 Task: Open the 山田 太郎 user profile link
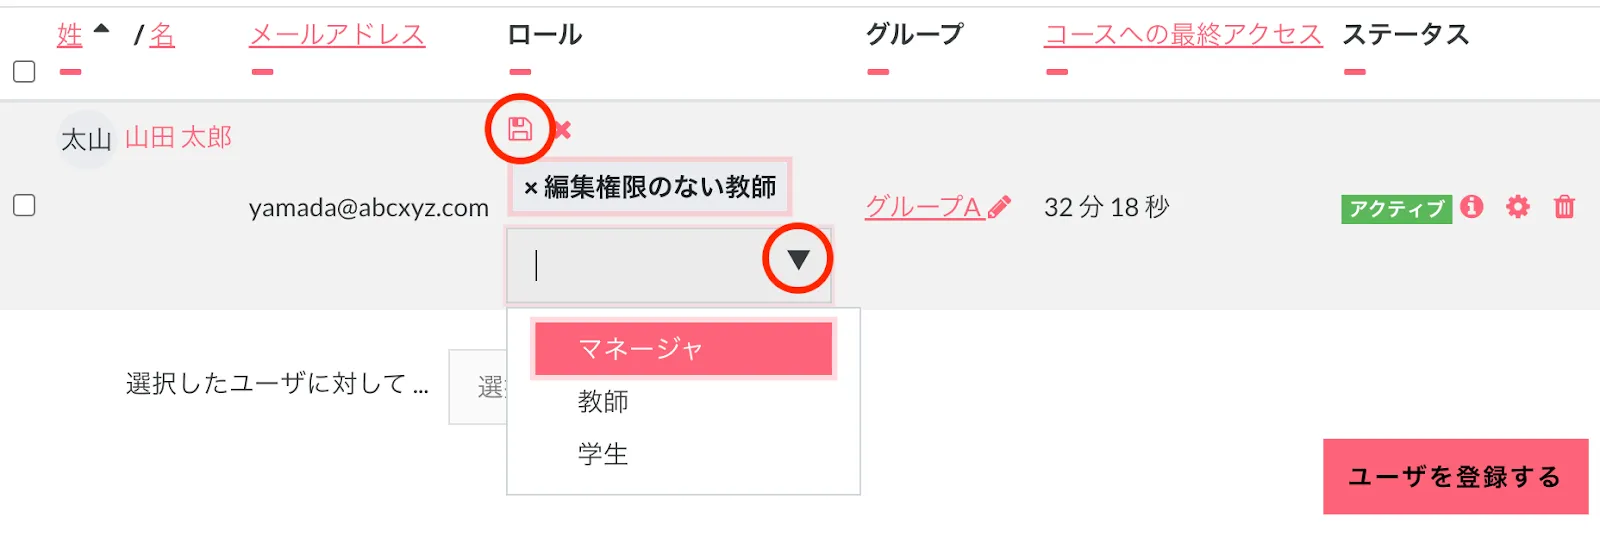178,137
